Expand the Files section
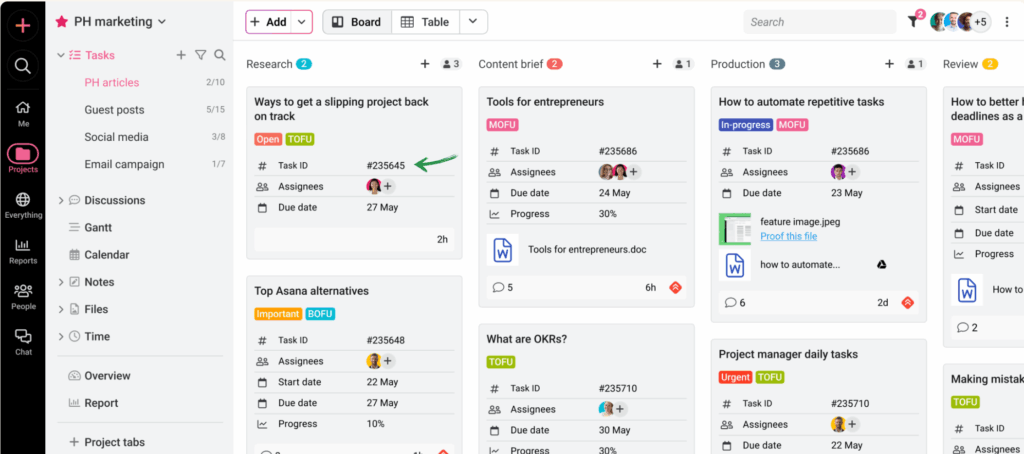 61,310
